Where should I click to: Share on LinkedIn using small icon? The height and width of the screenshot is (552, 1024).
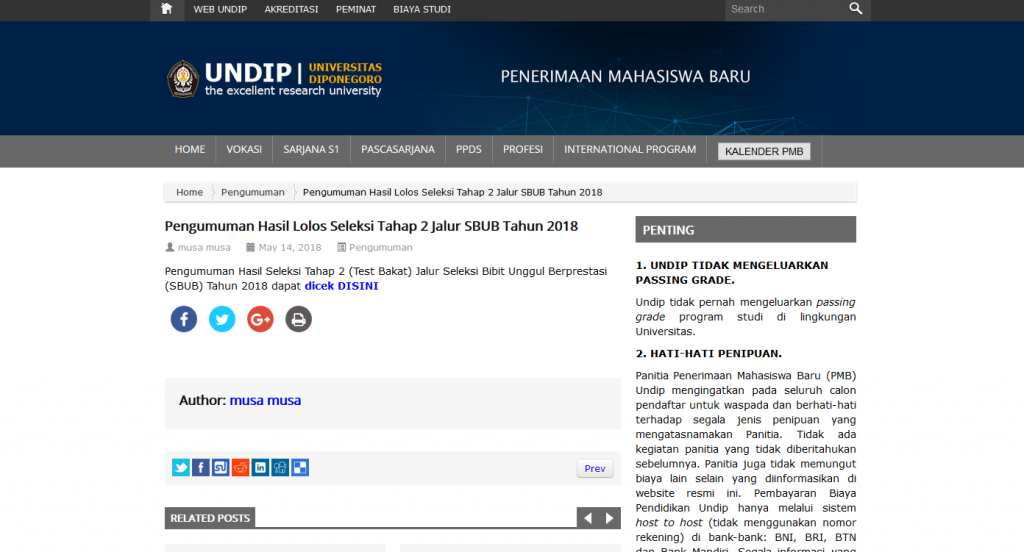[x=260, y=467]
